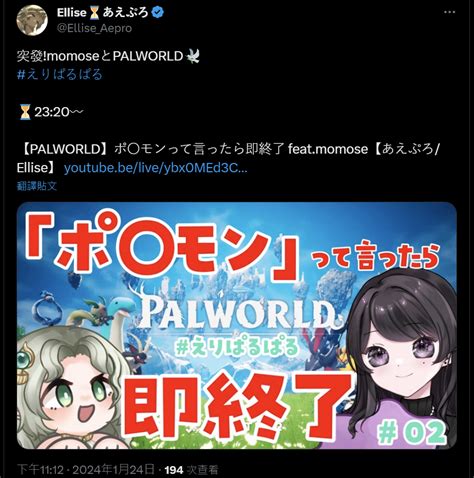Click the PALWORLD logo in thumbnail

point(239,313)
